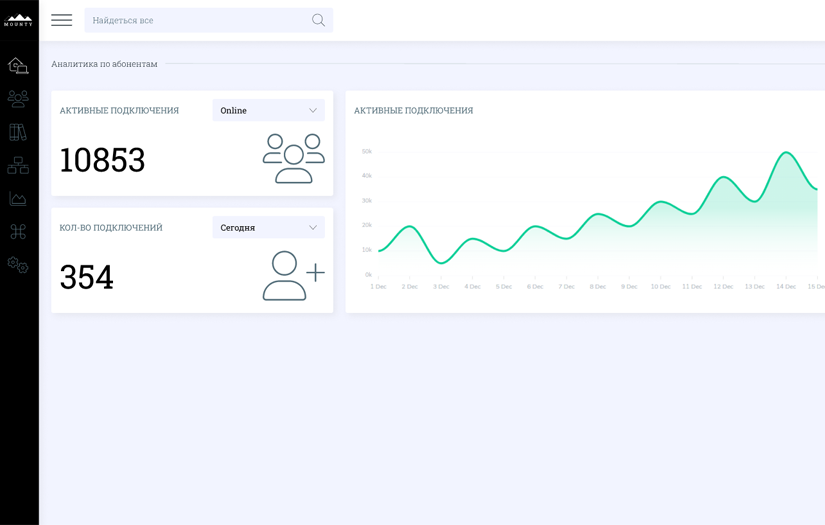Focus the "Найдется все" search field
Screen dimensions: 825x525
coord(208,20)
